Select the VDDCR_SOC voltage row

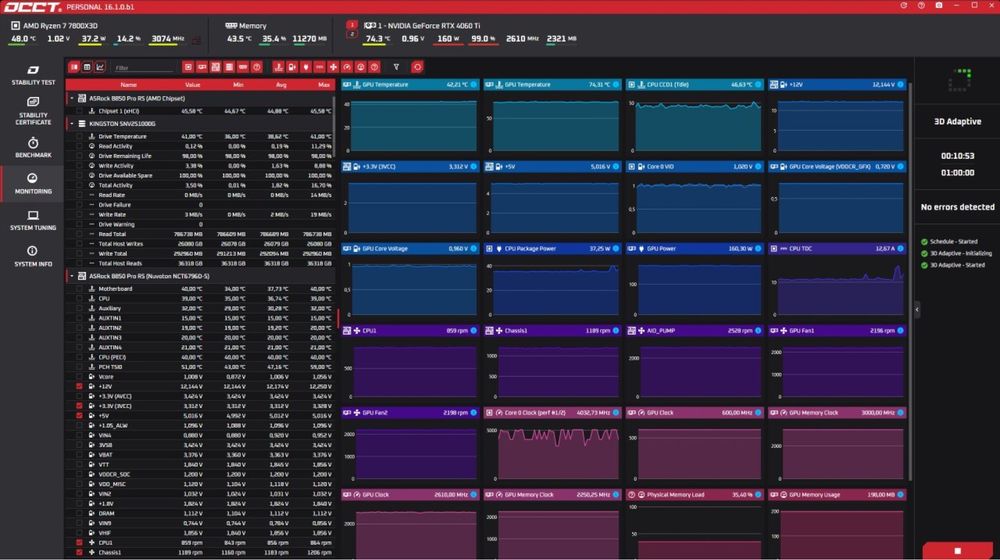coord(200,475)
